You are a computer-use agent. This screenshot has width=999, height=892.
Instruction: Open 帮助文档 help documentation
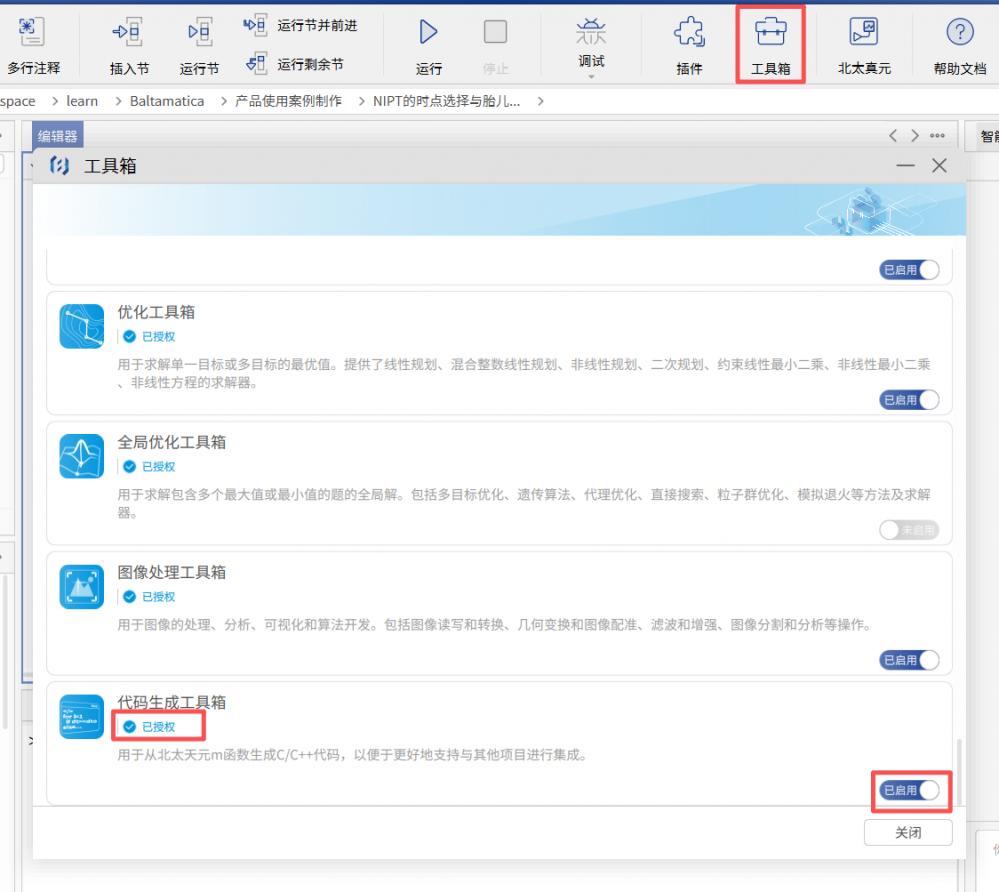[x=959, y=33]
